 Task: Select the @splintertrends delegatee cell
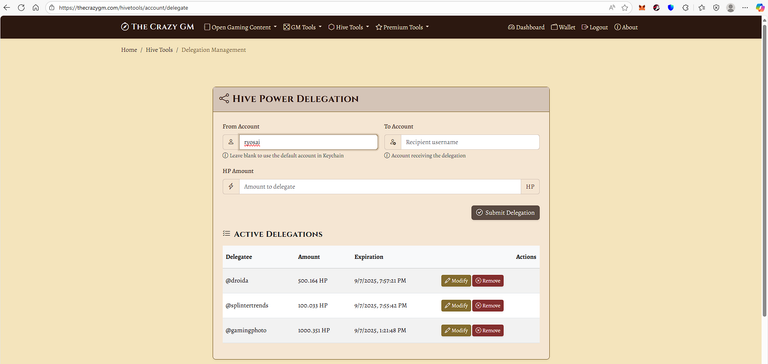(247, 306)
